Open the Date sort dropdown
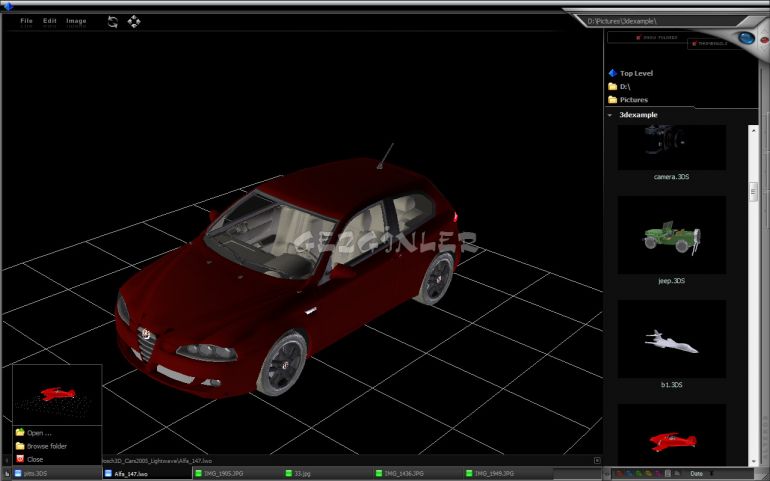This screenshot has width=770, height=481. 702,474
